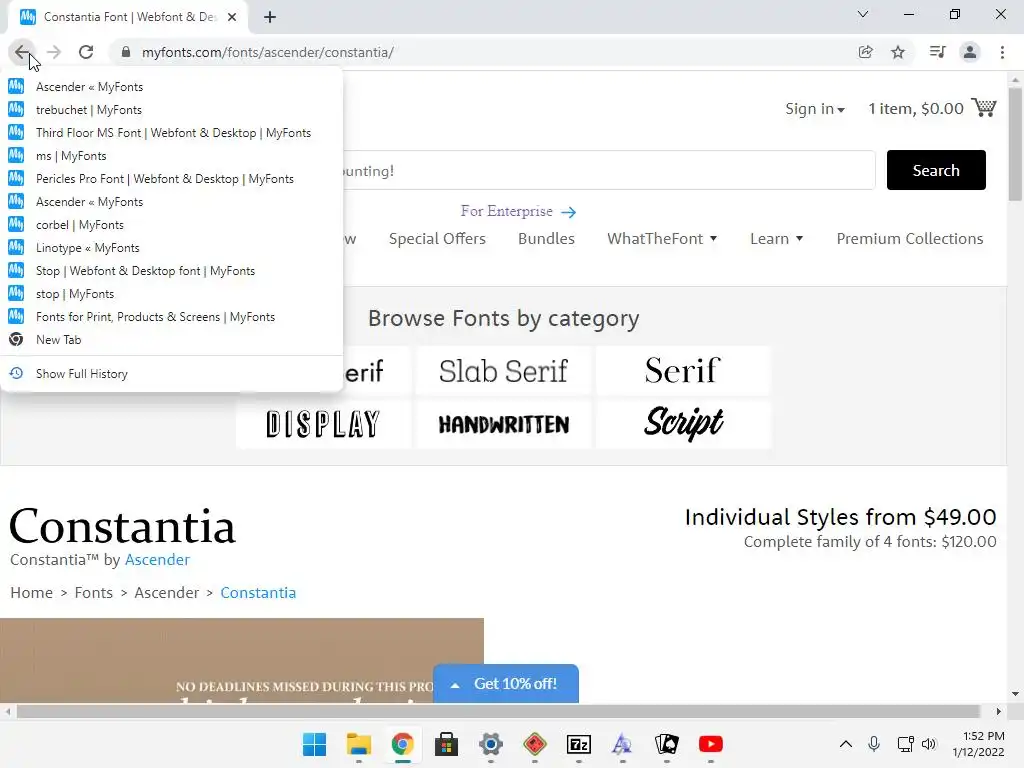This screenshot has height=768, width=1024.
Task: Go to Home in the breadcrumb
Action: pos(31,593)
